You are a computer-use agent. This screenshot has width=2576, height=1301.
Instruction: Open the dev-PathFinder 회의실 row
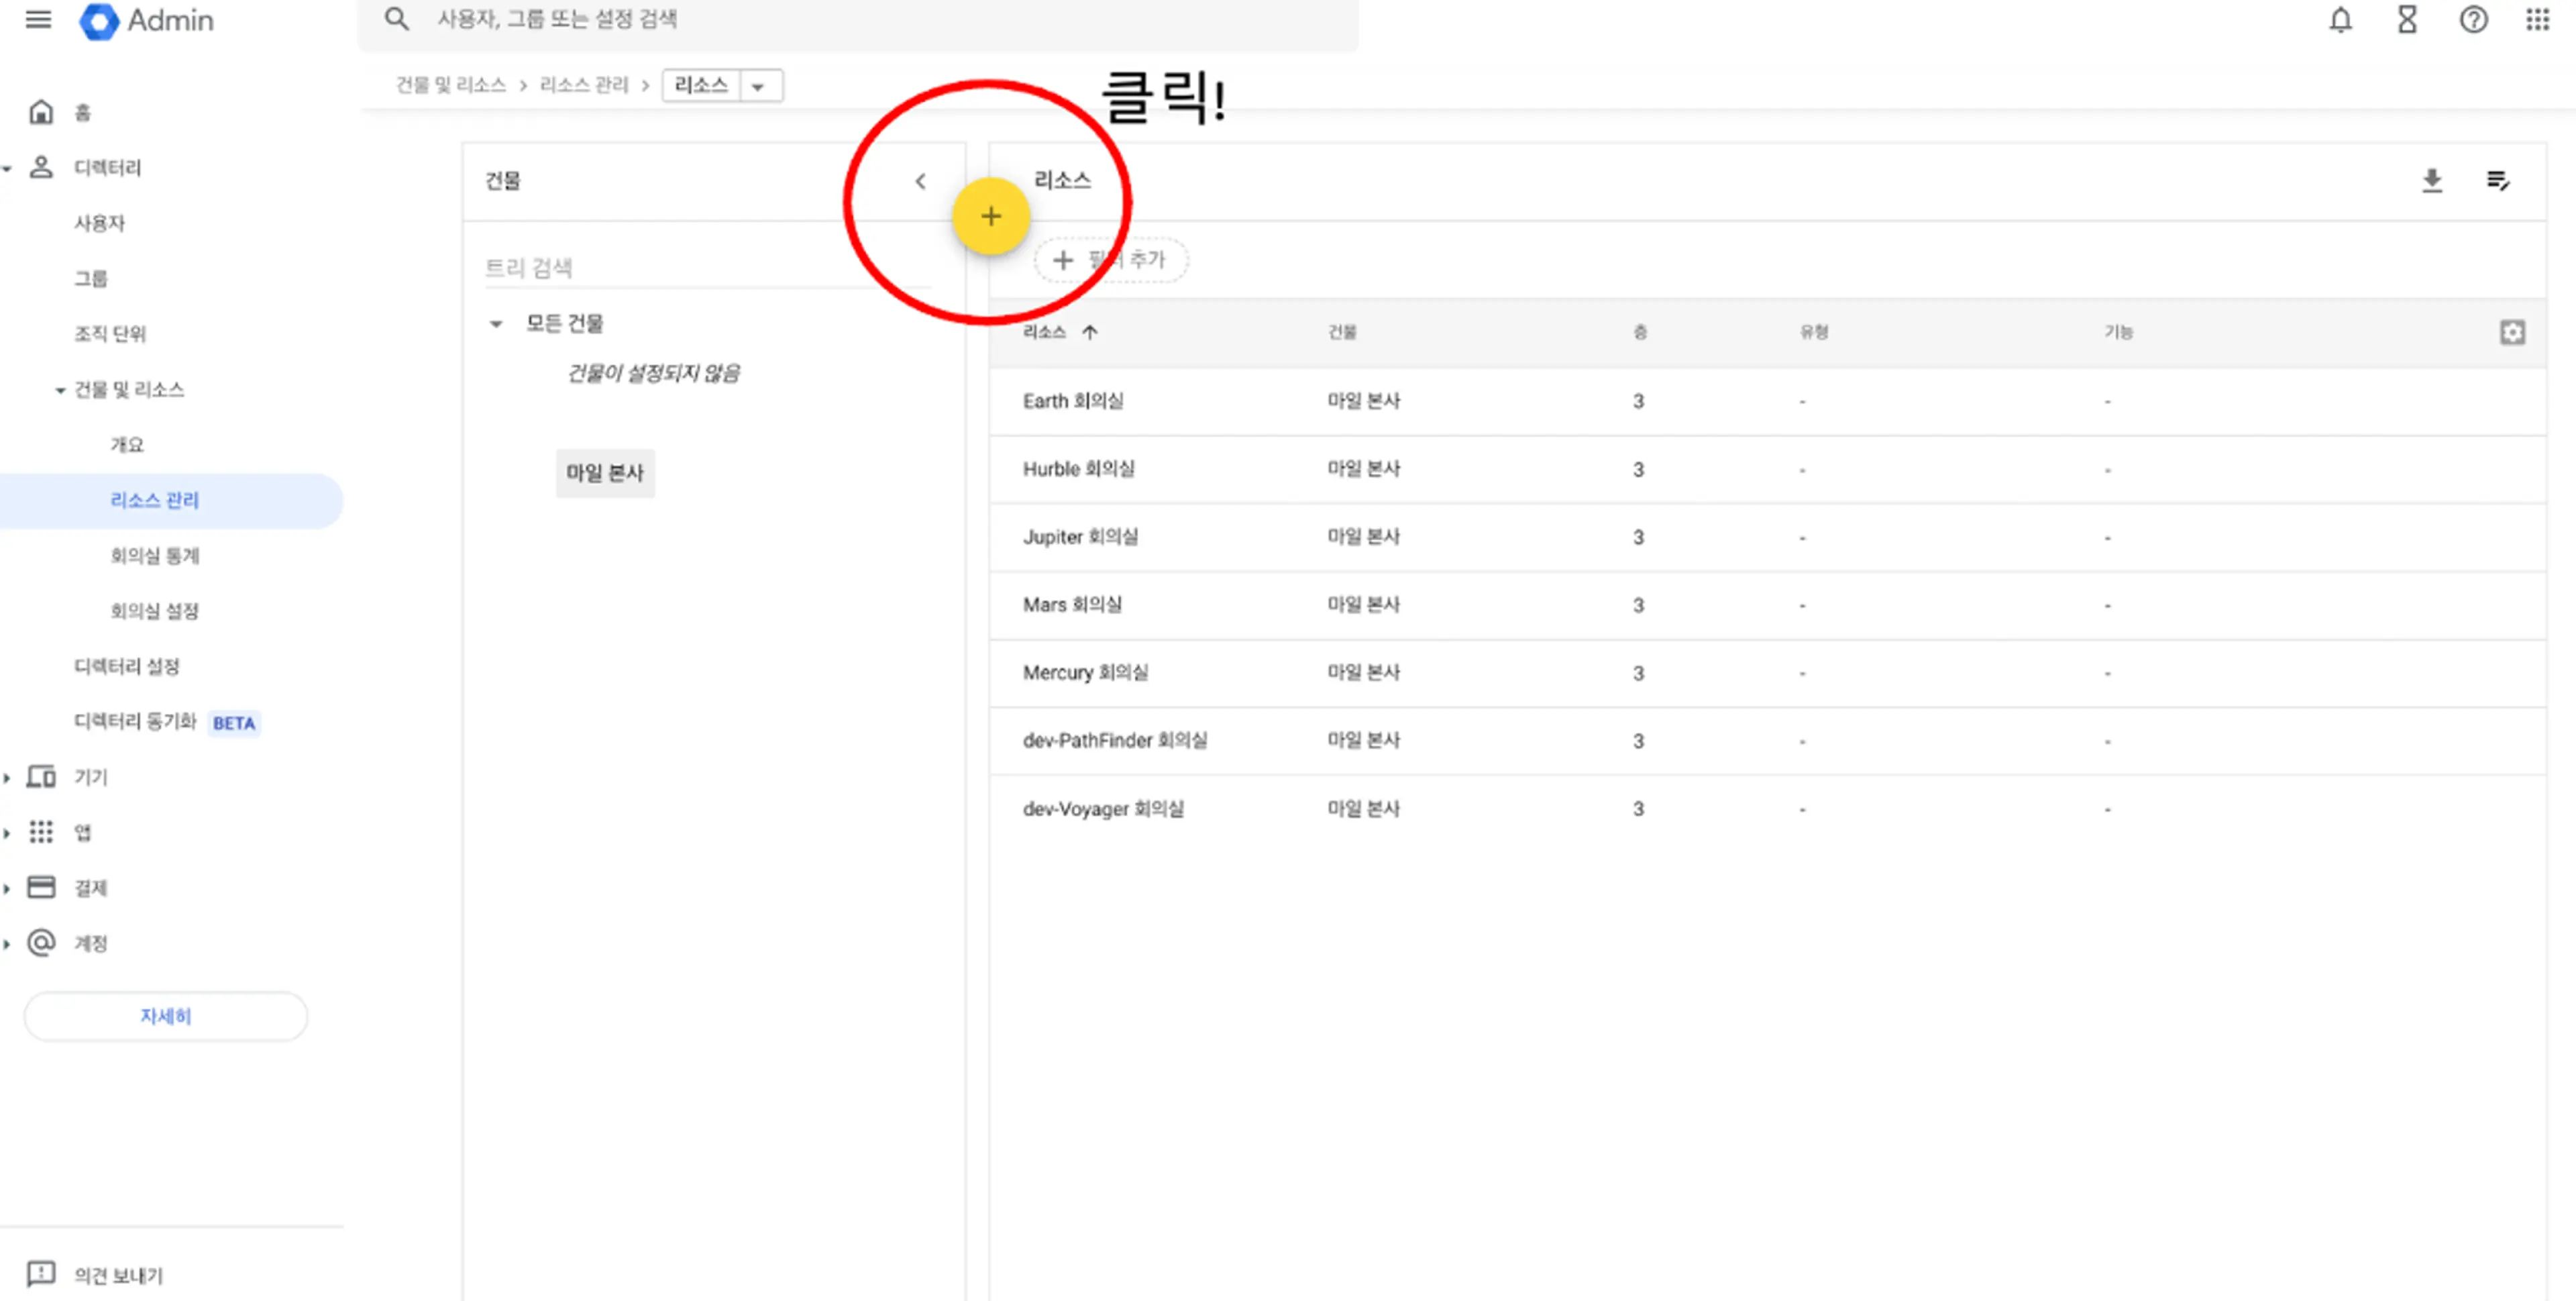coord(1767,741)
